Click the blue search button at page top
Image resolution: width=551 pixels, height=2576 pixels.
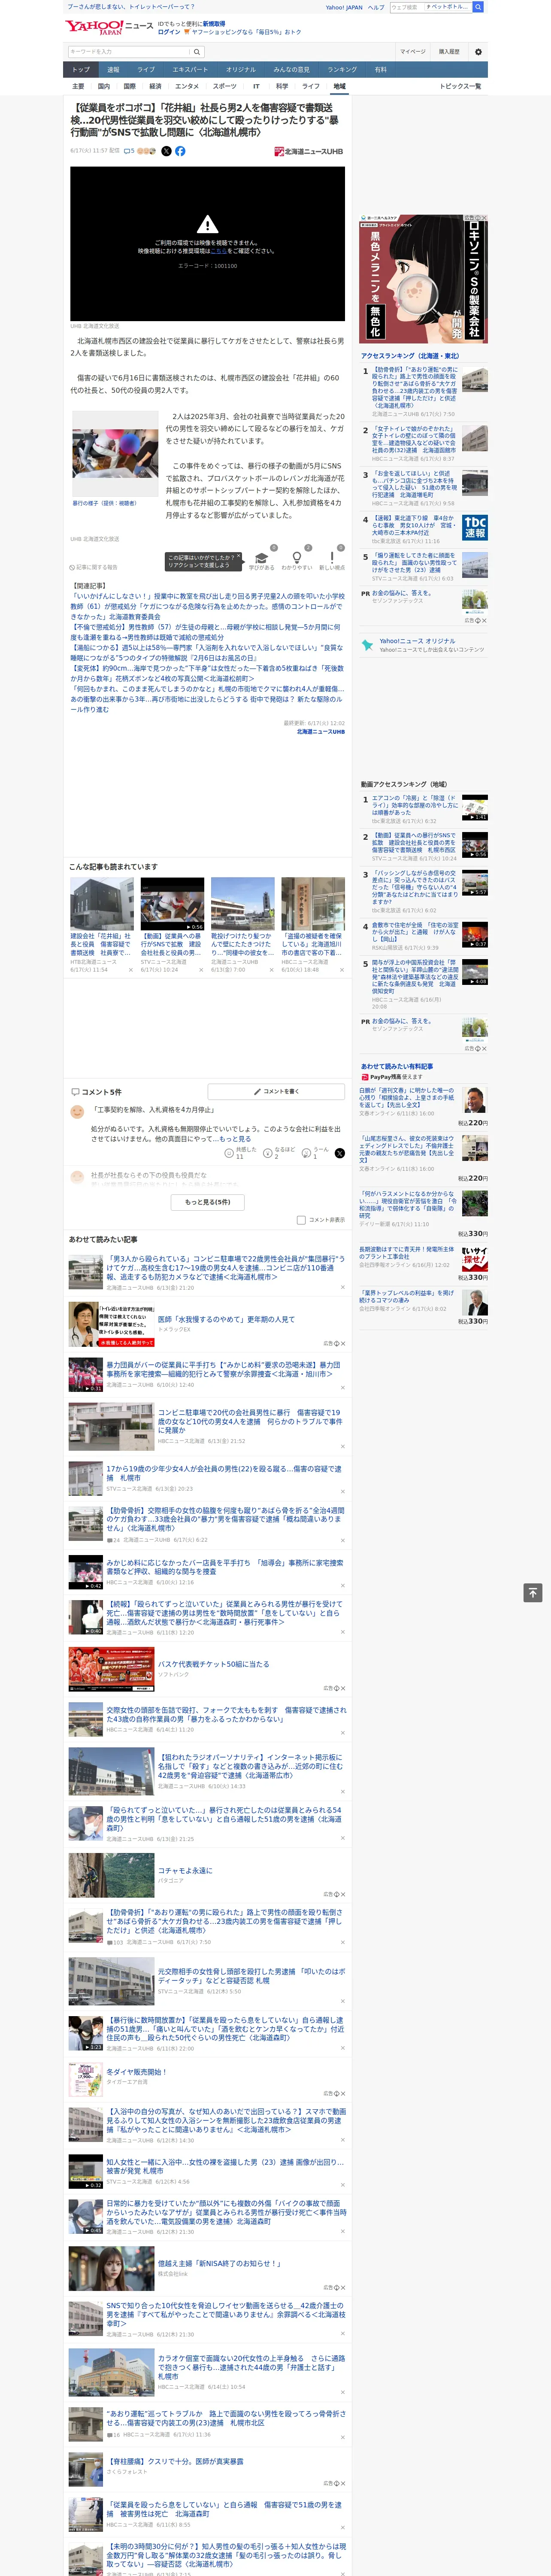coord(478,7)
